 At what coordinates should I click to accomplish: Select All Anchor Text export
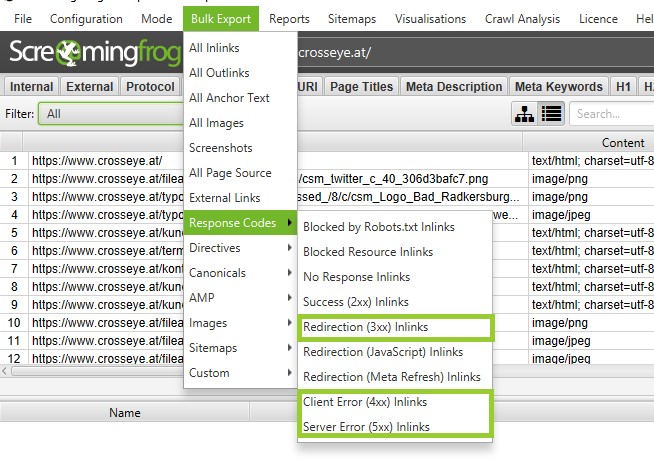(240, 98)
